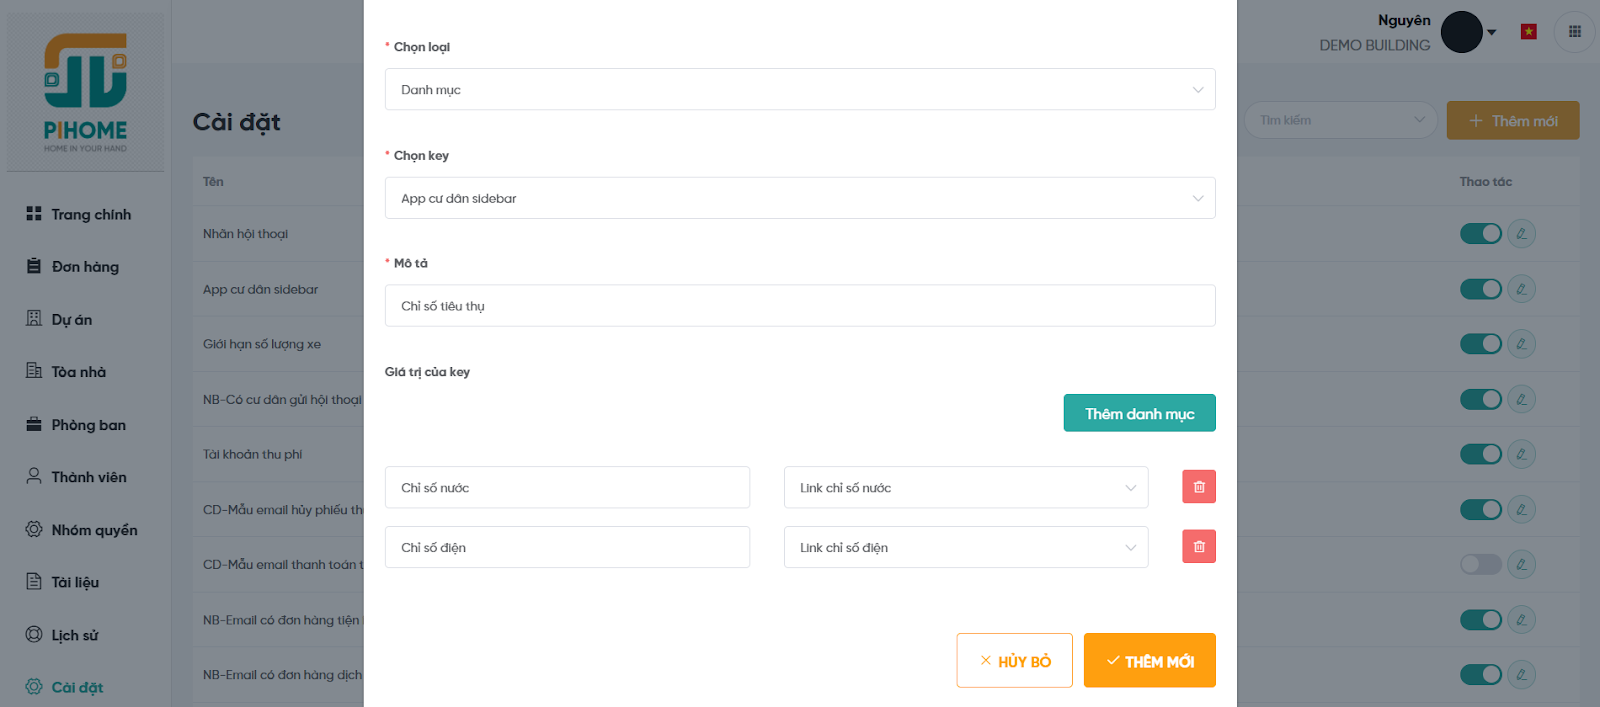Edit the Nhắn hội thoại setting
1600x707 pixels.
(x=1521, y=234)
